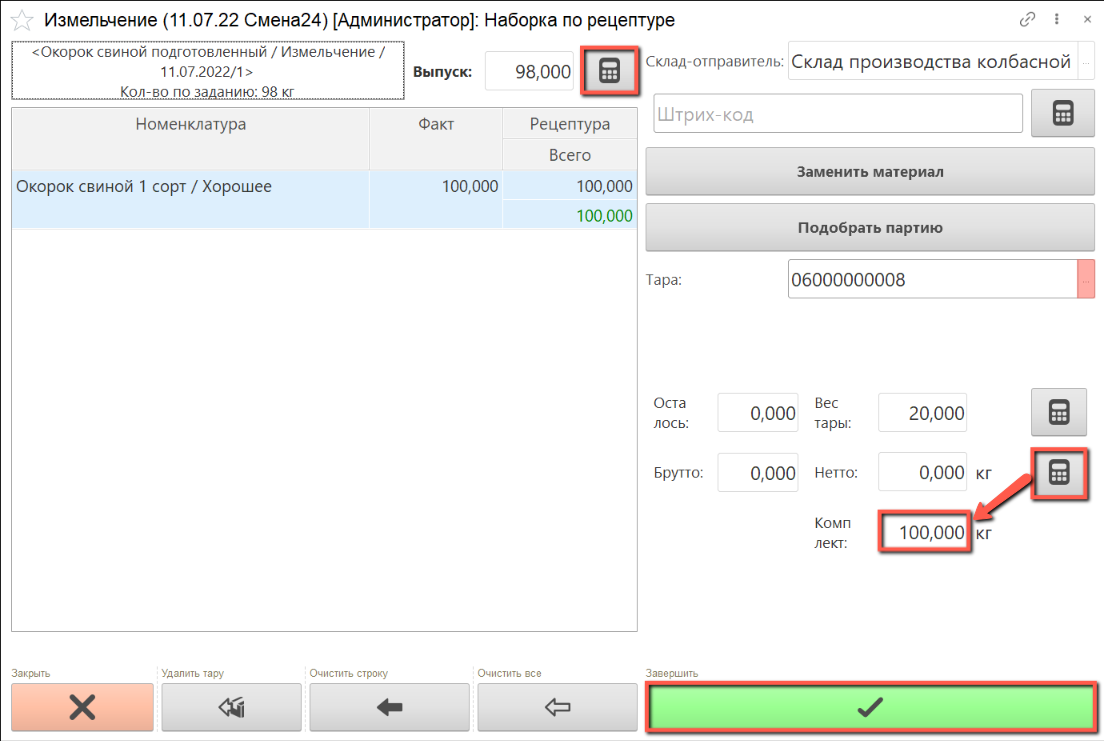Image resolution: width=1104 pixels, height=741 pixels.
Task: Add window to favorites with star icon
Action: (x=21, y=20)
